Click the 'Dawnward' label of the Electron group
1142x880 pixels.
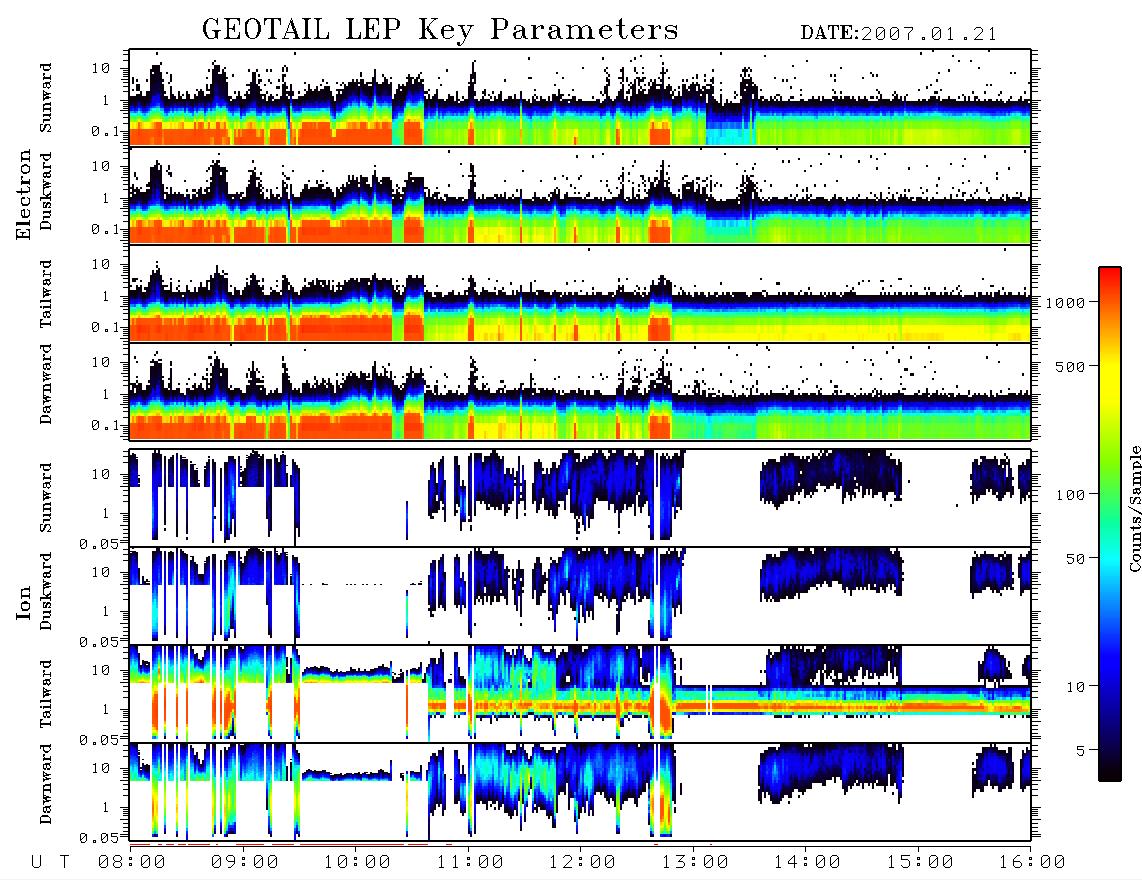coord(46,384)
